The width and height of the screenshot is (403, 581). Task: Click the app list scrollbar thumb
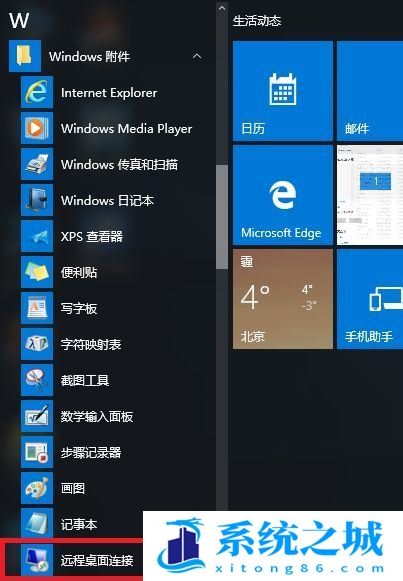point(222,217)
